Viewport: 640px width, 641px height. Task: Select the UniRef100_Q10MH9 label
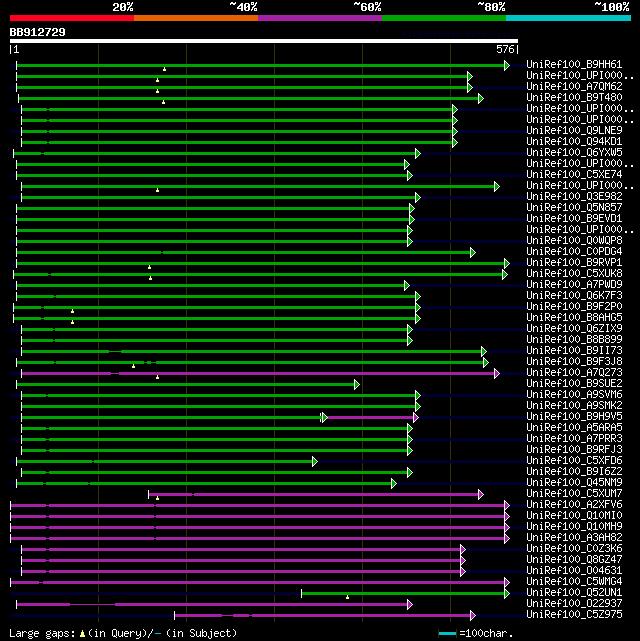(x=574, y=526)
